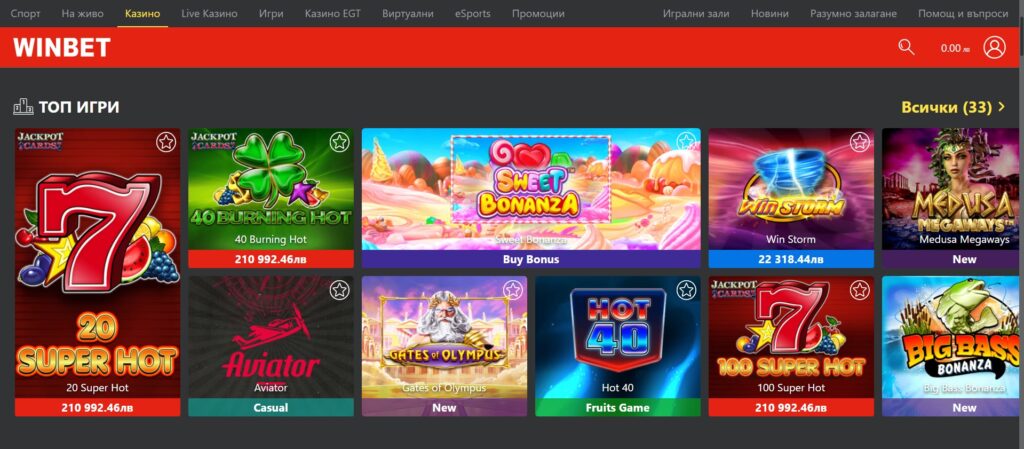The image size is (1024, 449).
Task: Open the search magnifier icon
Action: click(x=906, y=47)
